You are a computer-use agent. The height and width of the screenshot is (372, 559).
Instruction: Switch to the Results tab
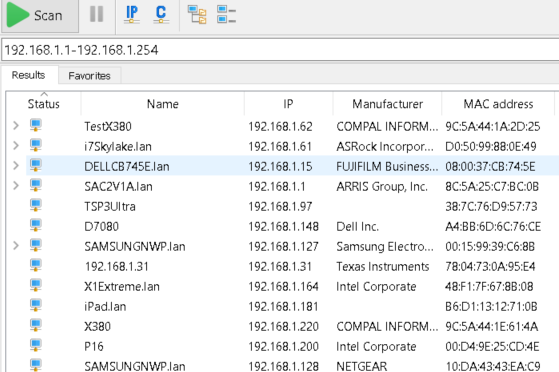tap(29, 75)
